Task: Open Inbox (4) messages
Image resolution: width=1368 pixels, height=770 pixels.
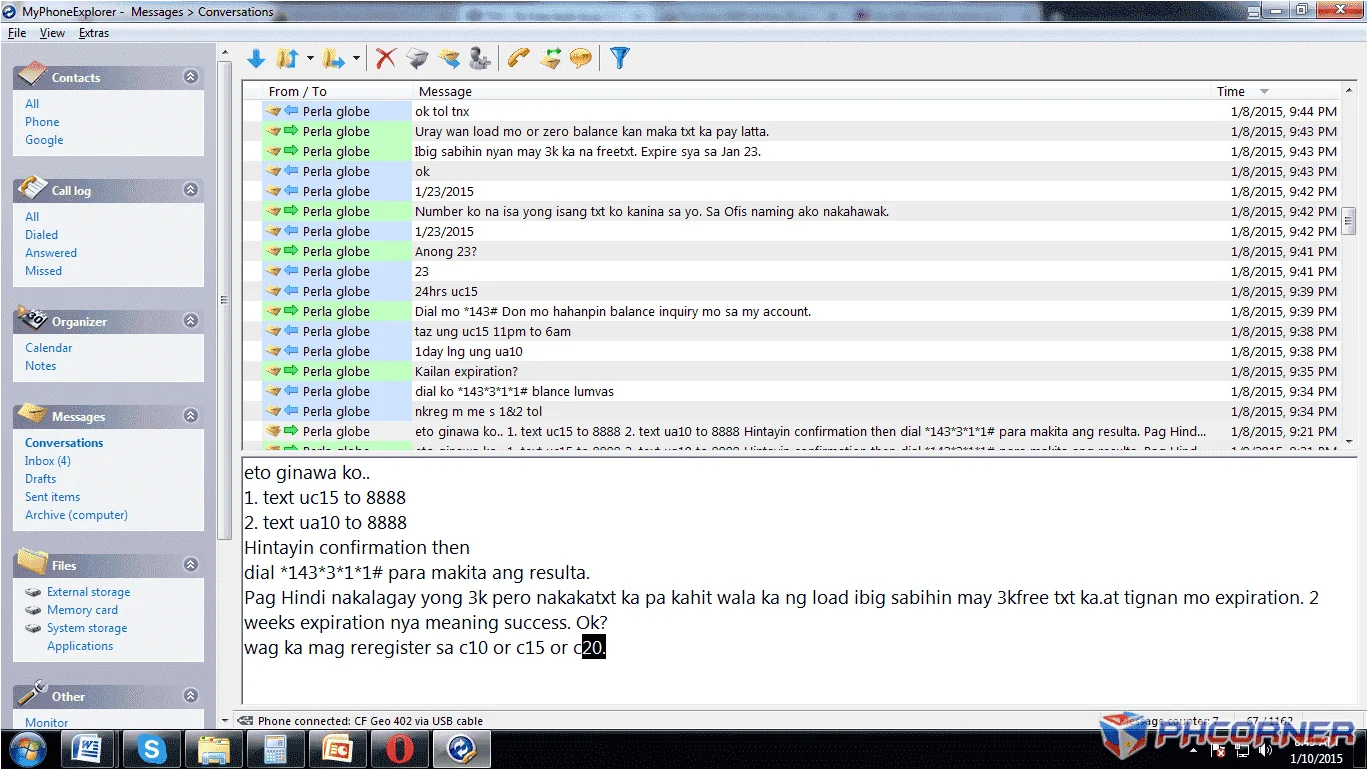Action: click(x=47, y=461)
